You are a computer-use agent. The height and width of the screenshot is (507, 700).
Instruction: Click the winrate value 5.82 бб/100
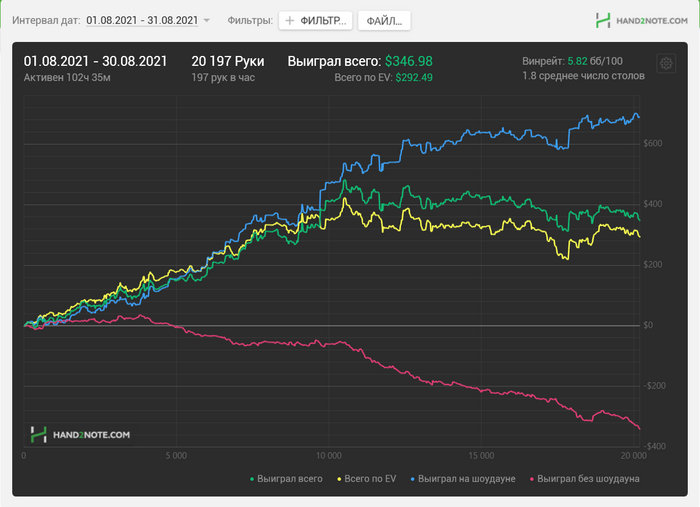595,61
